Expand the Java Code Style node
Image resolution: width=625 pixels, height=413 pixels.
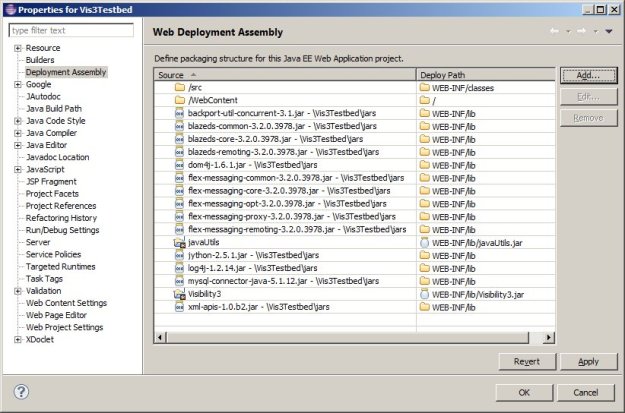18,121
